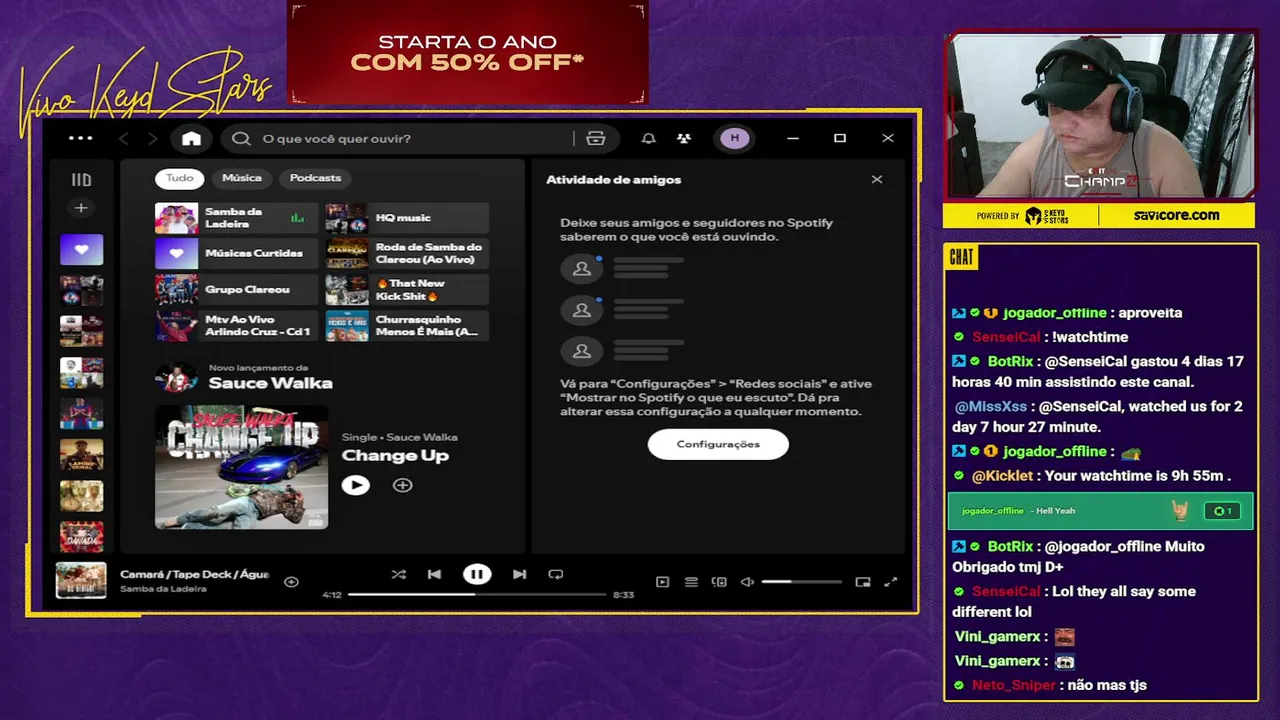1280x720 pixels.
Task: Open Spotify three-dot menu
Action: click(80, 138)
